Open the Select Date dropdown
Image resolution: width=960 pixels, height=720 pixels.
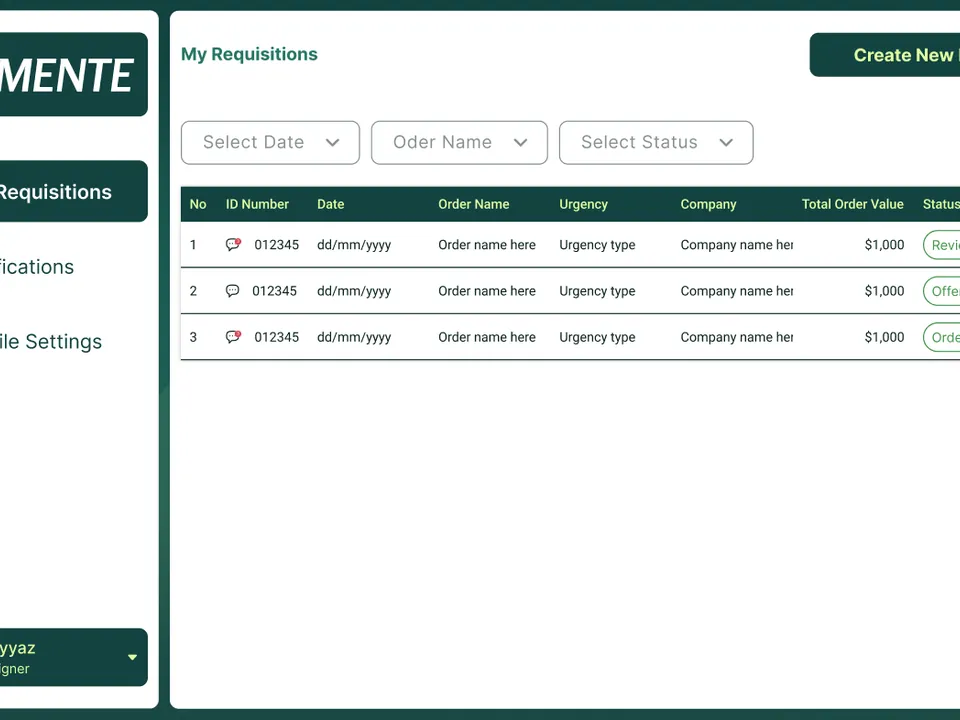coord(270,143)
